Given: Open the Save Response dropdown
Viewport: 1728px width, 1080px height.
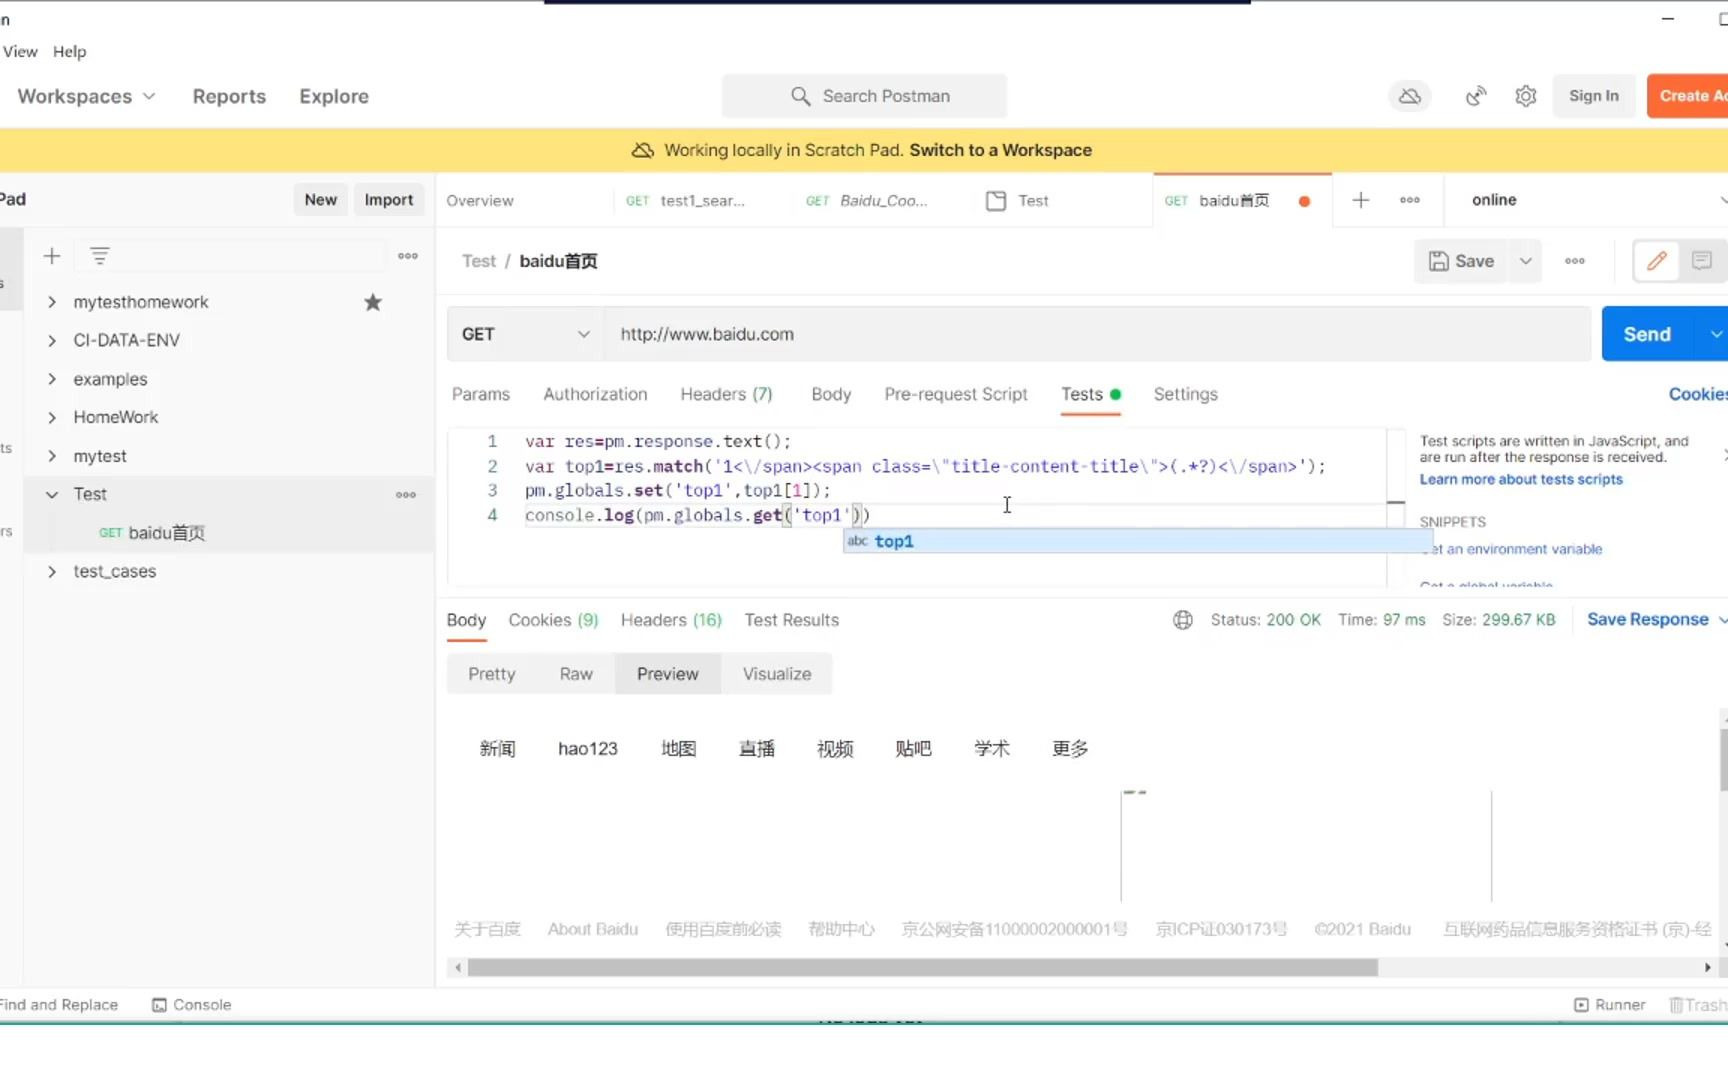Looking at the screenshot, I should click(x=1657, y=620).
